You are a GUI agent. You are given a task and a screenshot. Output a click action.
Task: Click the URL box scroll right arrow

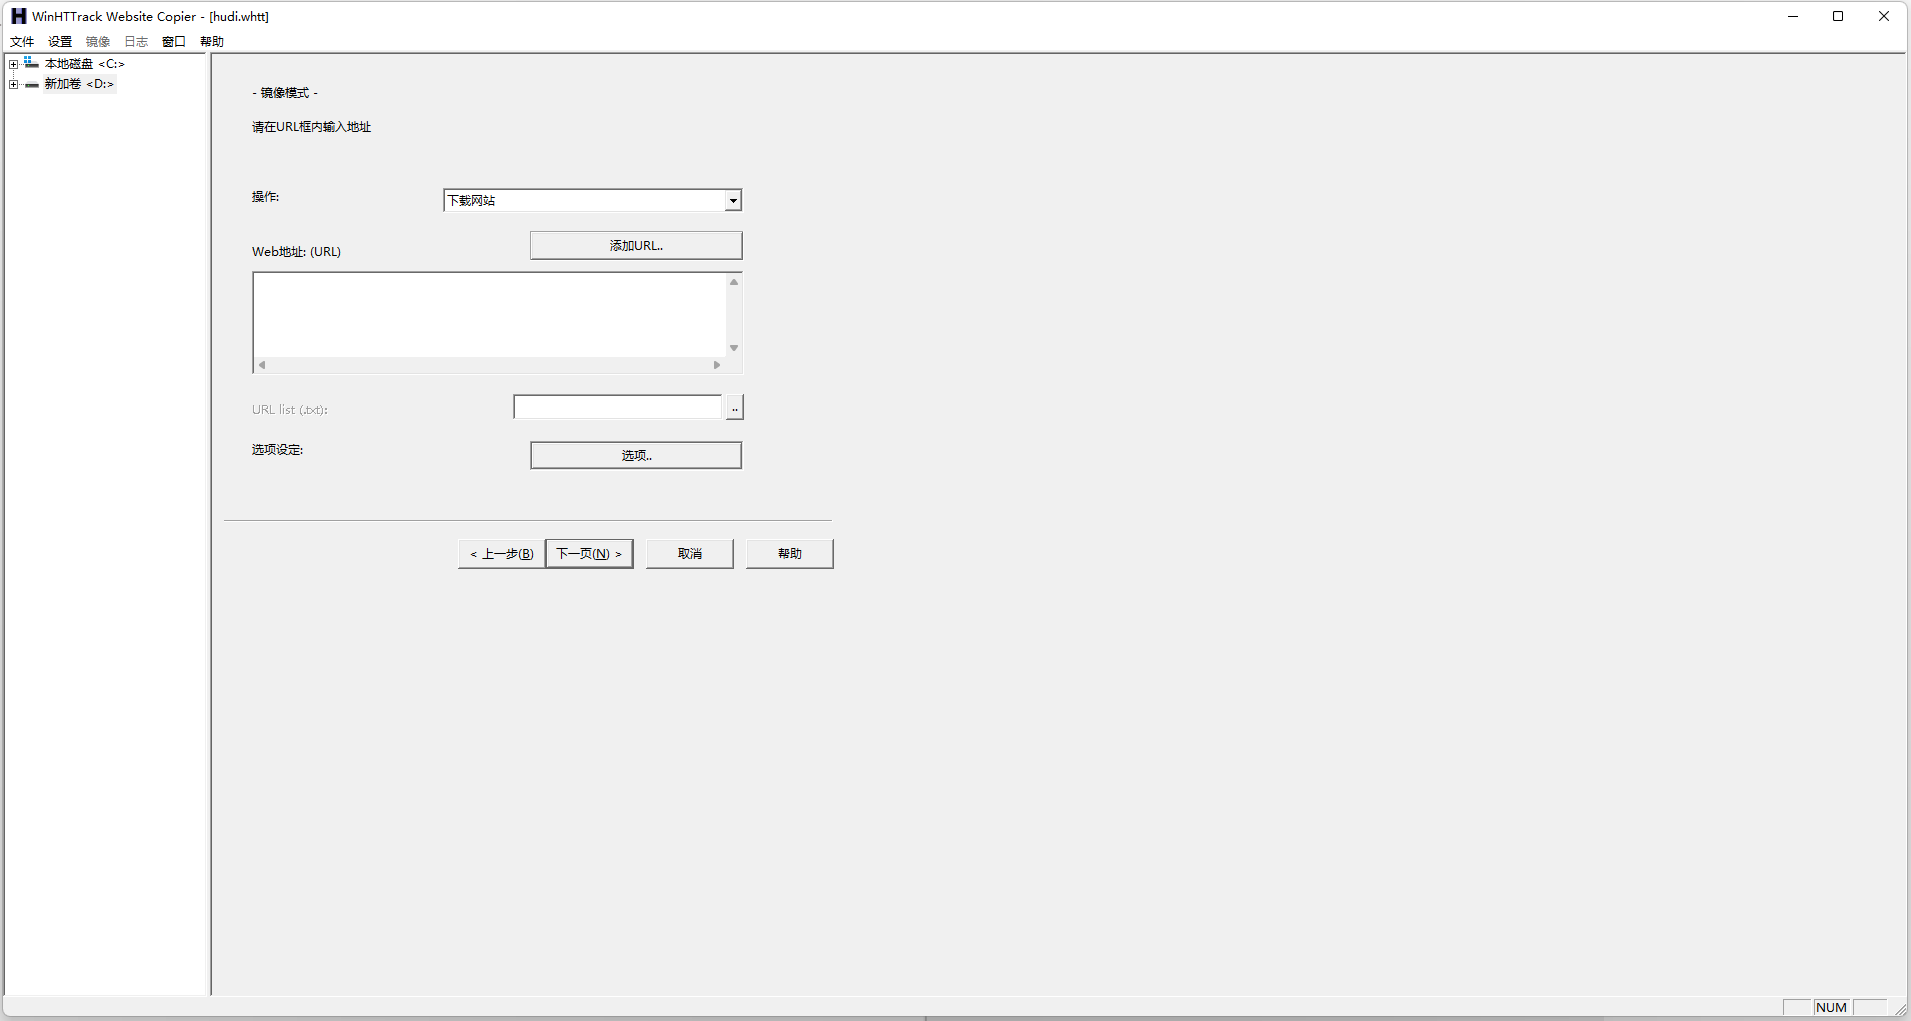pyautogui.click(x=717, y=365)
